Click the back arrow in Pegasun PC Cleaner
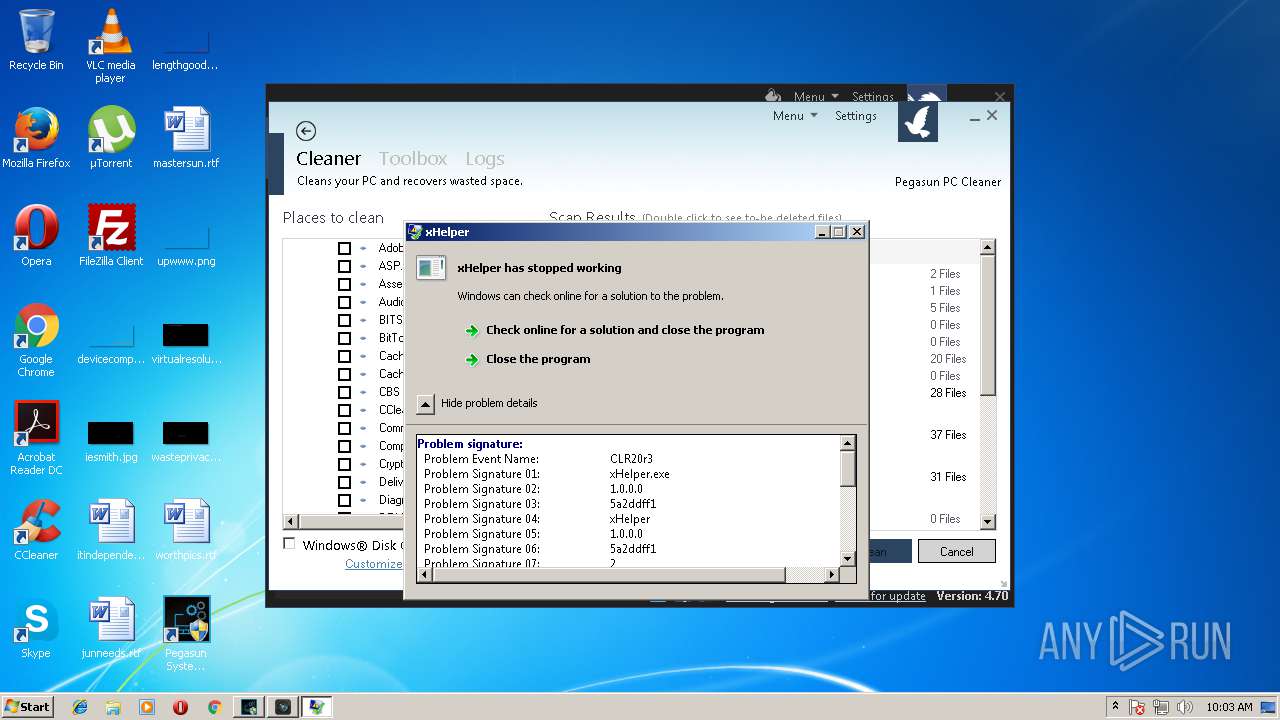Screen dimensions: 1280x720 pyautogui.click(x=306, y=131)
